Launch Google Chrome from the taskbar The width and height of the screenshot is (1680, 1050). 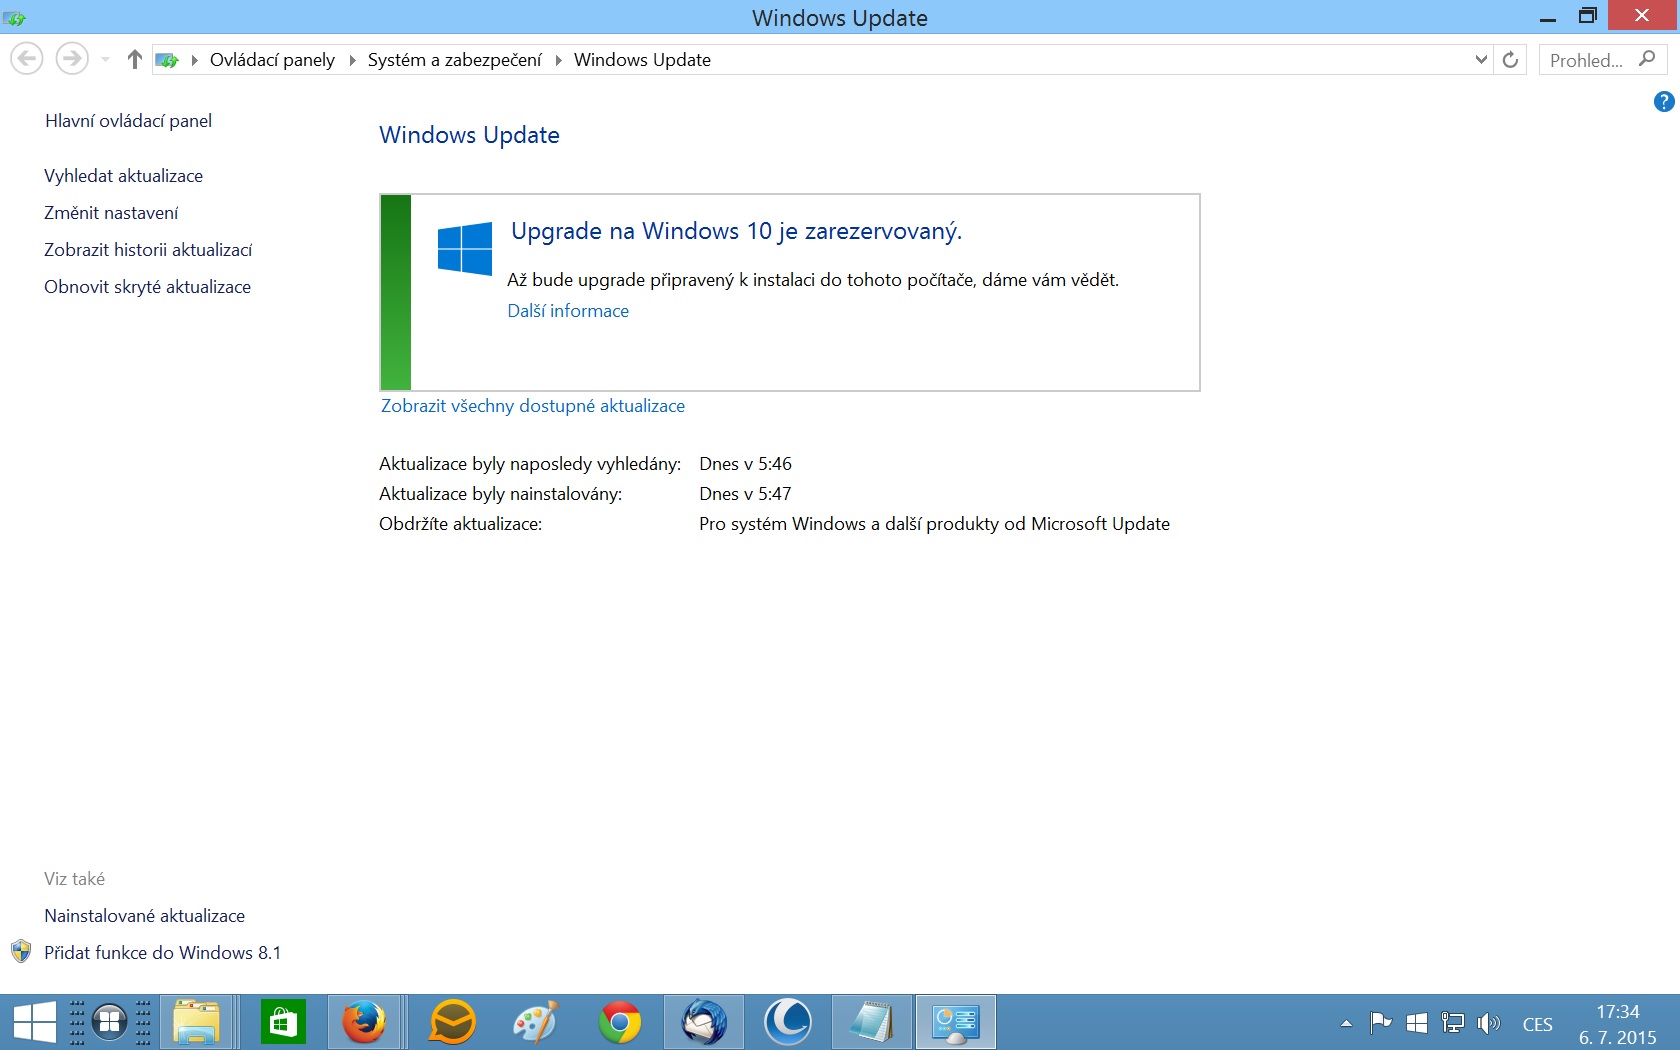point(620,1022)
